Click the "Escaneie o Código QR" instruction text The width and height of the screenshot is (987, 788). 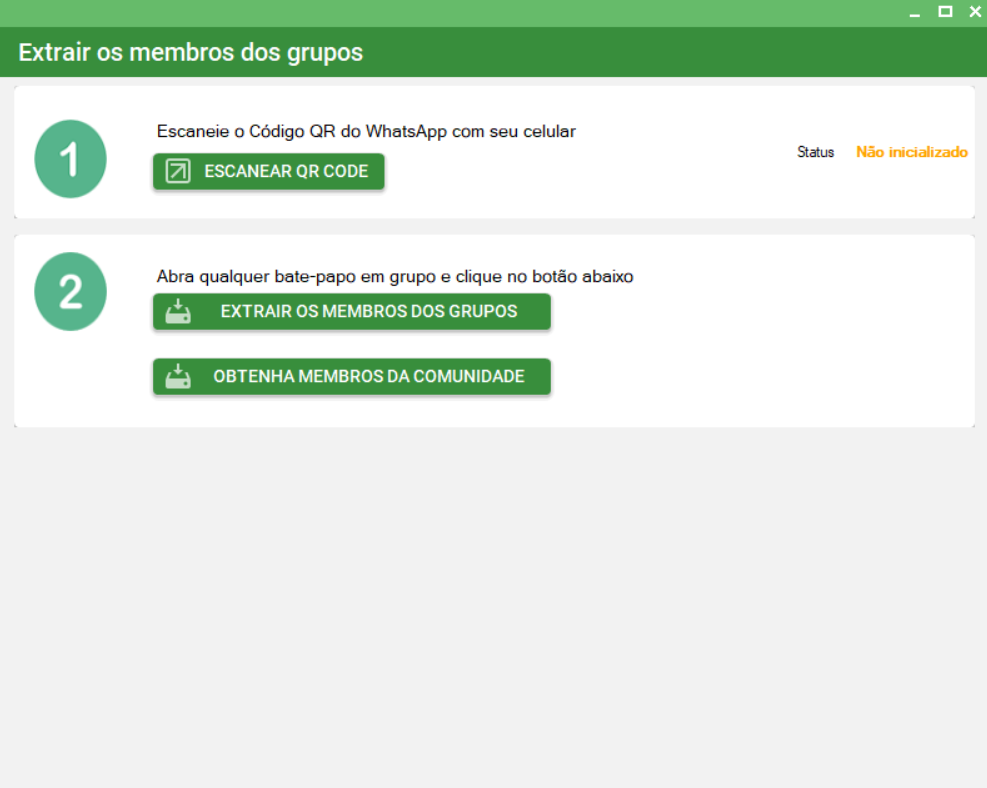pyautogui.click(x=366, y=131)
